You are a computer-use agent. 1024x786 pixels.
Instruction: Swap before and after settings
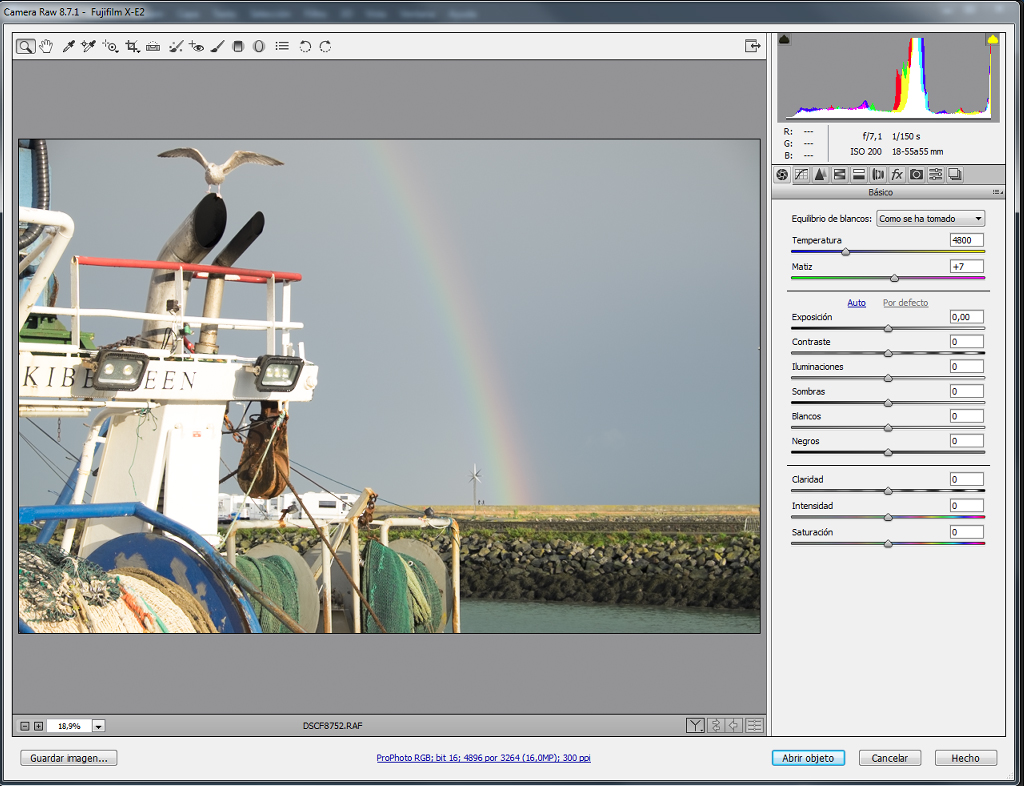point(716,725)
